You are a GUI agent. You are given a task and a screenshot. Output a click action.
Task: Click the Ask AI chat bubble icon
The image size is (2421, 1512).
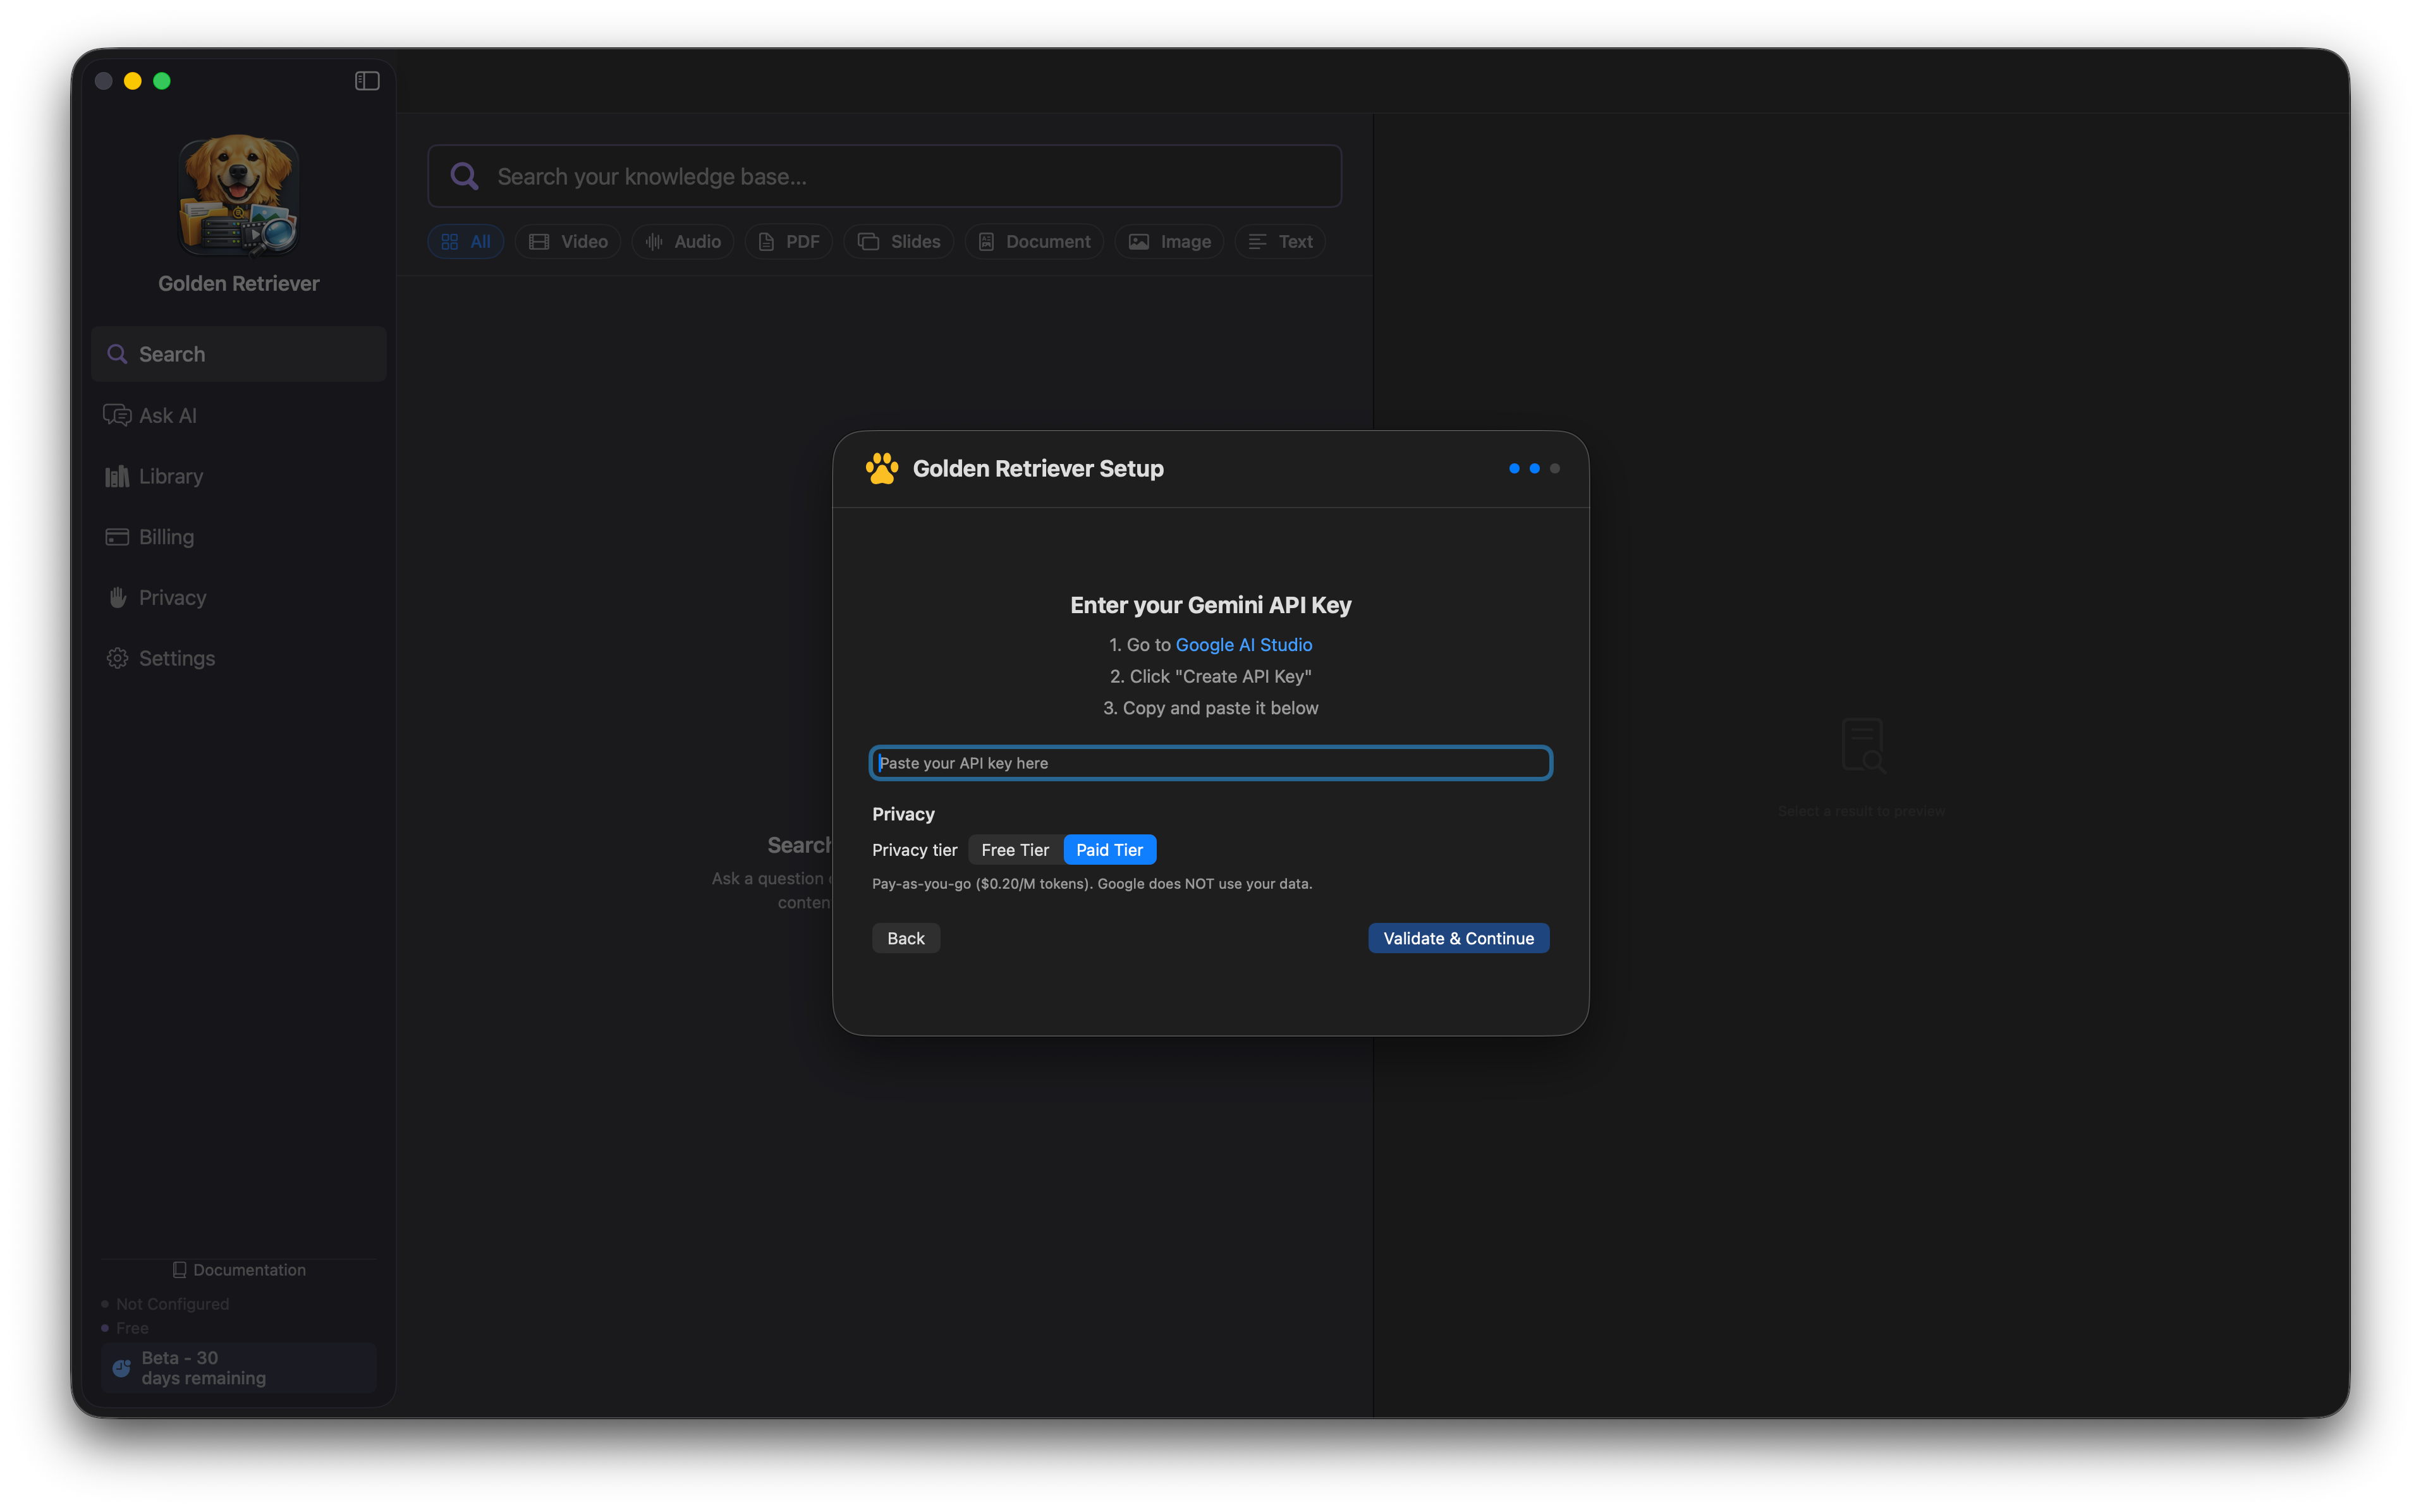point(117,415)
